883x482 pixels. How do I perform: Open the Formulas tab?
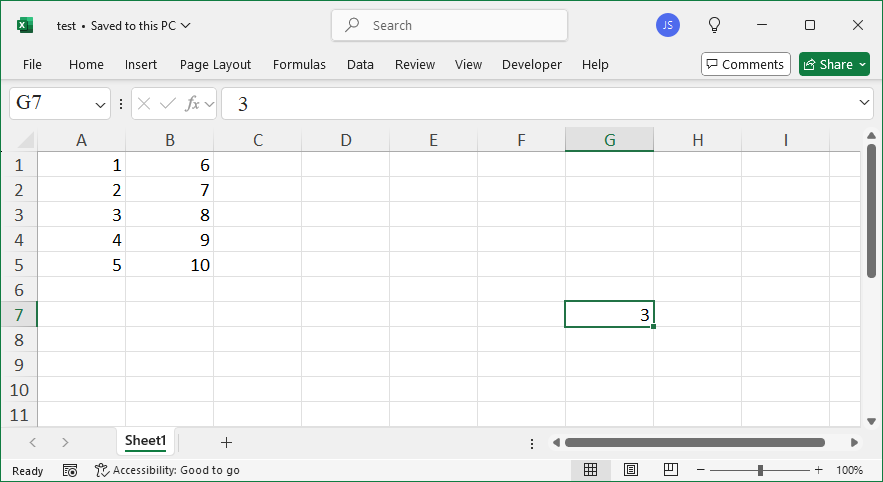click(x=299, y=64)
